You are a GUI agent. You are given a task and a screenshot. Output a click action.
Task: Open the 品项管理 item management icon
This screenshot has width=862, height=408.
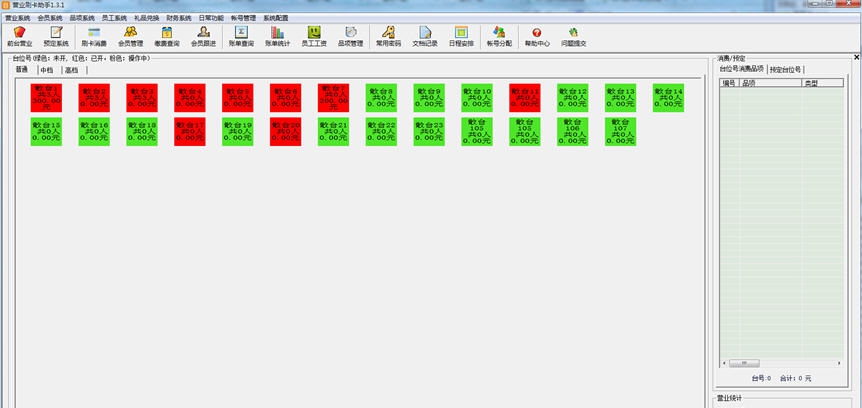pos(350,37)
